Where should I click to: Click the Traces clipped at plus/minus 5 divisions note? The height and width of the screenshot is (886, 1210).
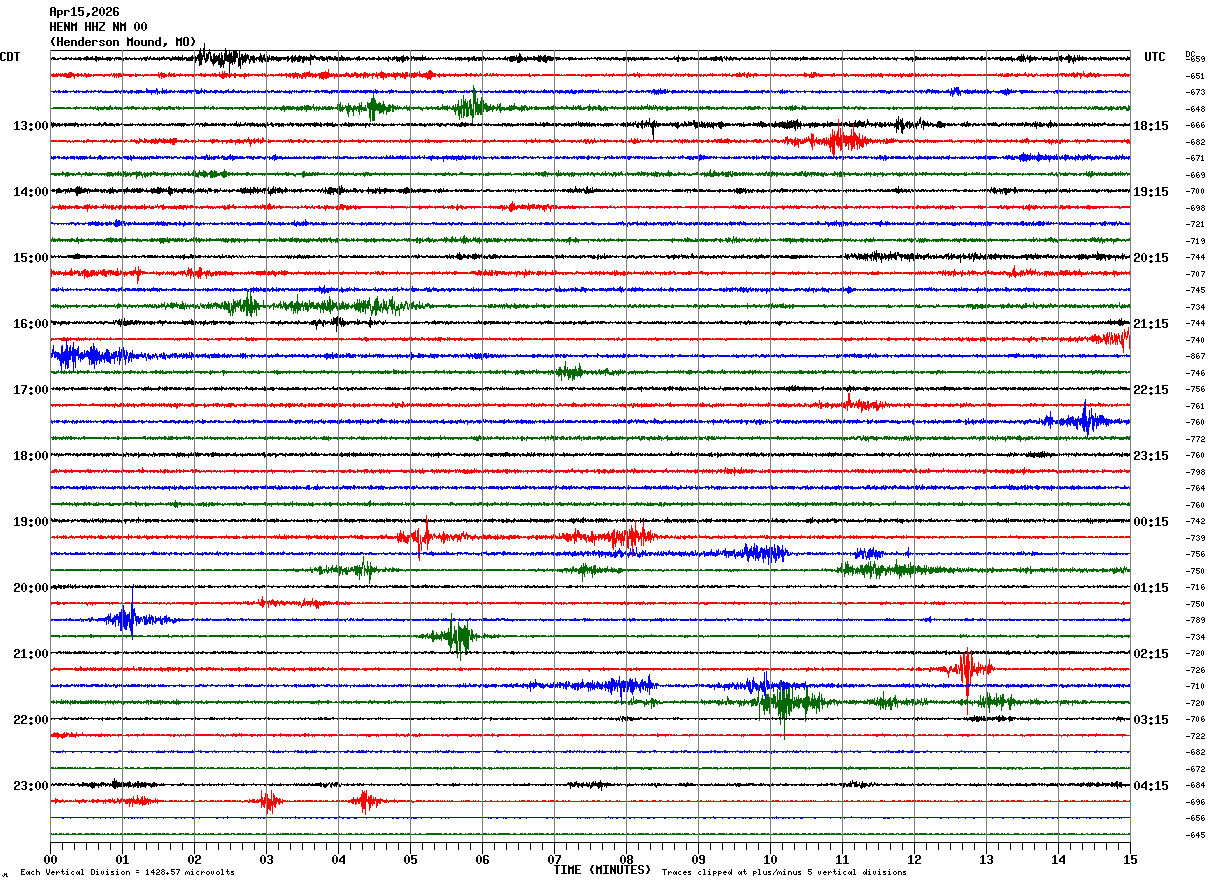(x=784, y=873)
